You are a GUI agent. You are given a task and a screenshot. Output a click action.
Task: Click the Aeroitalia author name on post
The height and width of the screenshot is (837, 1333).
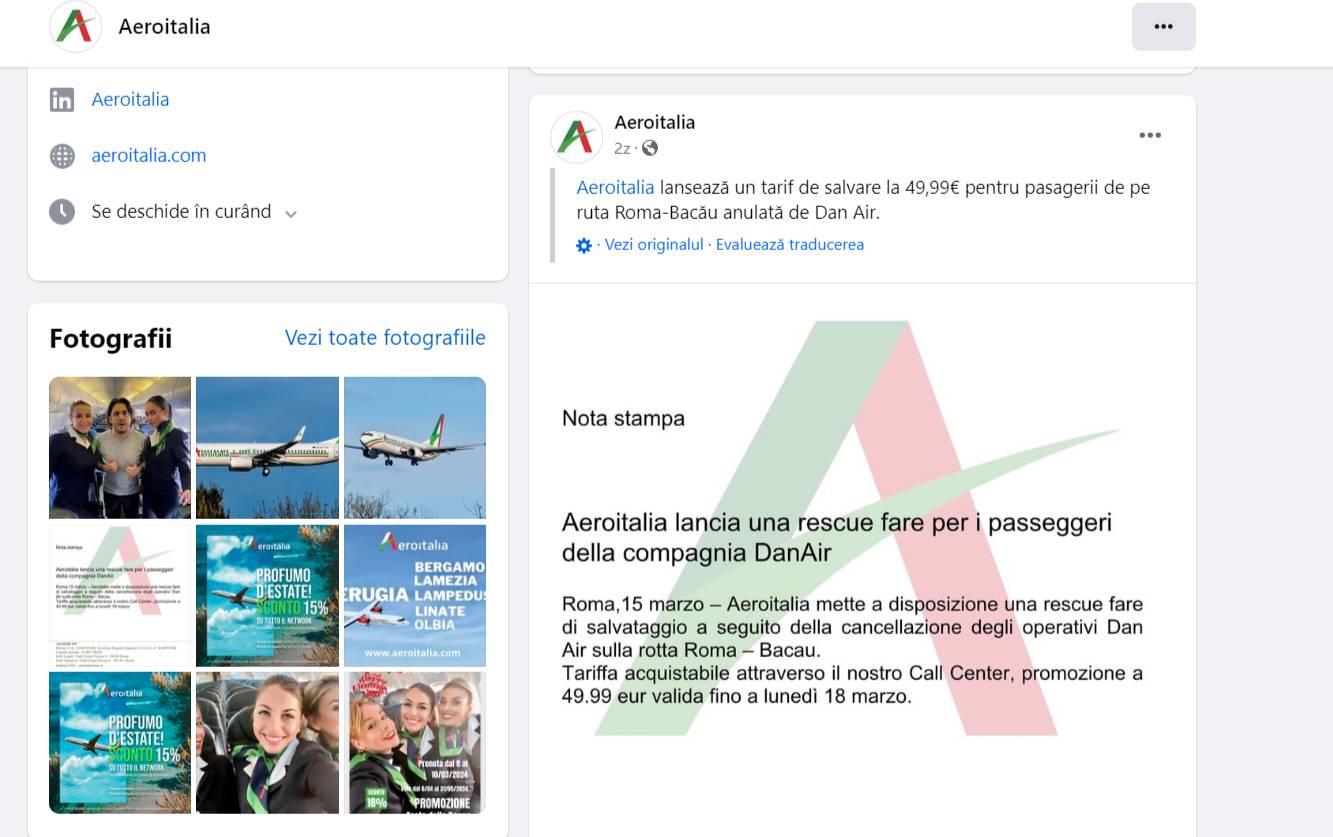(655, 122)
